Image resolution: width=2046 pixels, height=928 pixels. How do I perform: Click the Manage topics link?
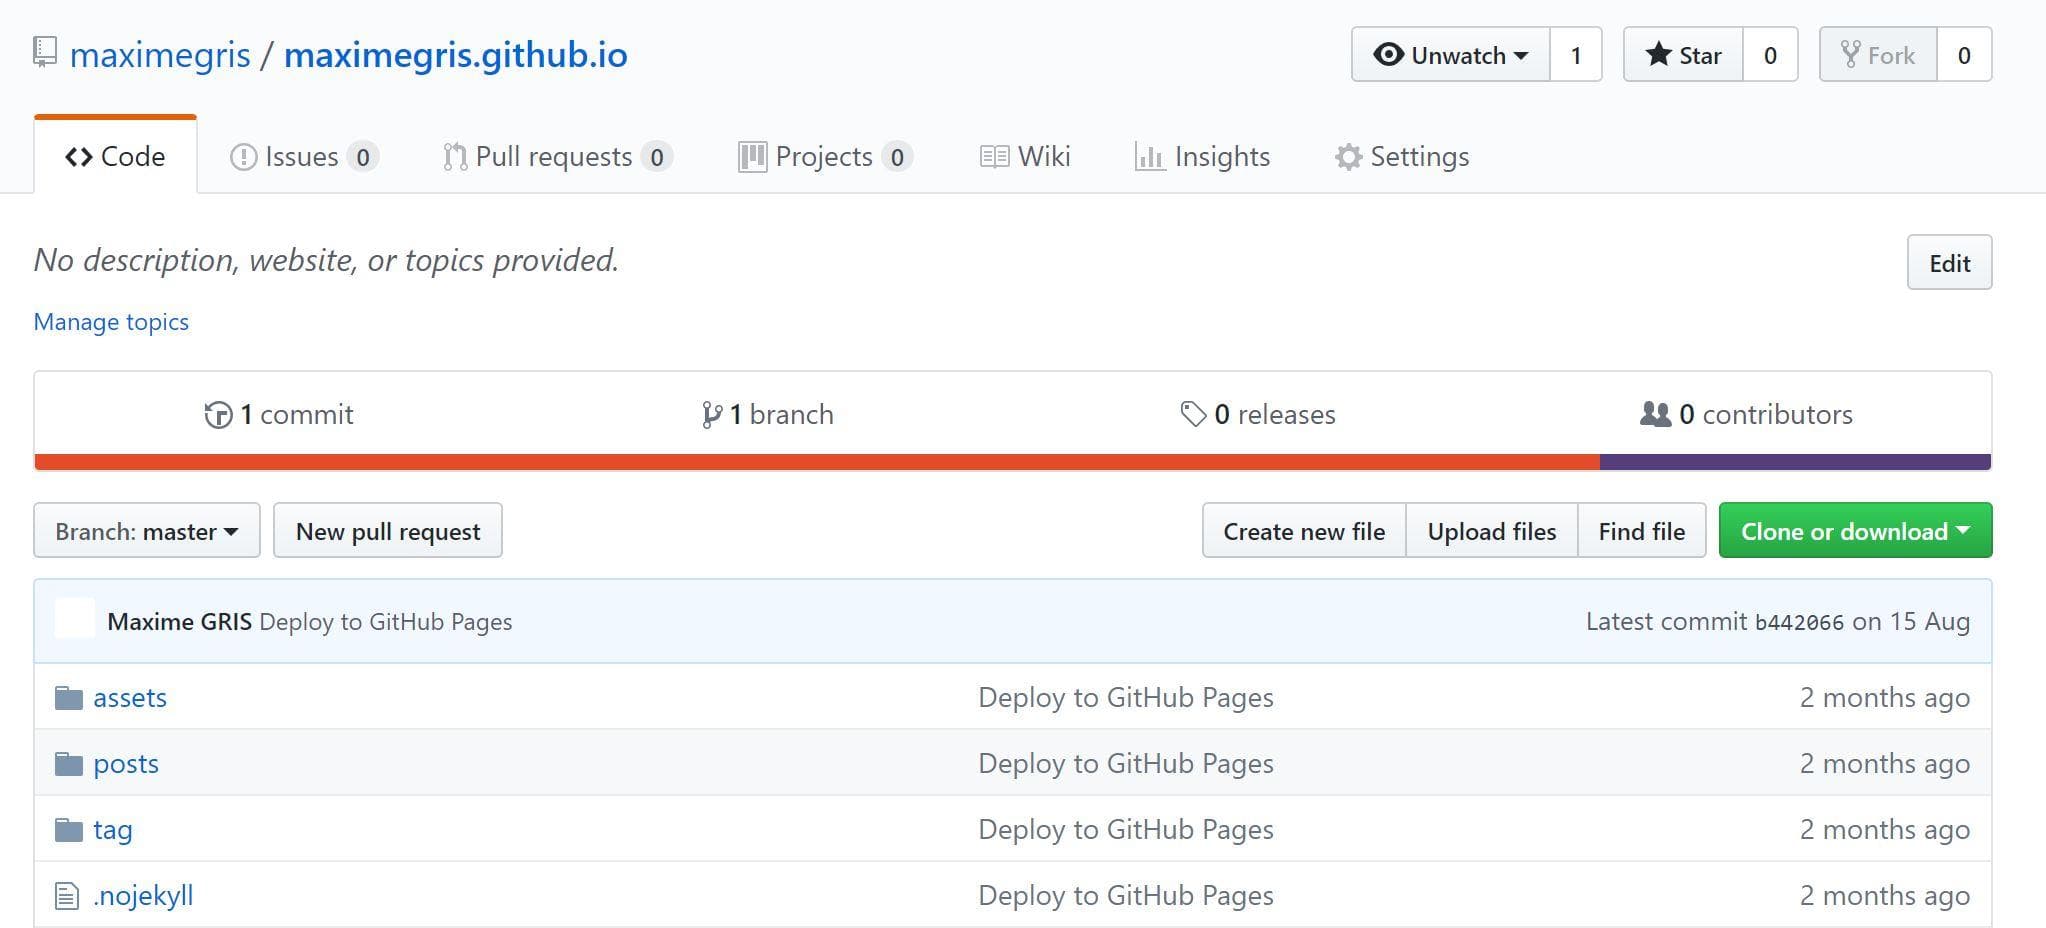111,321
